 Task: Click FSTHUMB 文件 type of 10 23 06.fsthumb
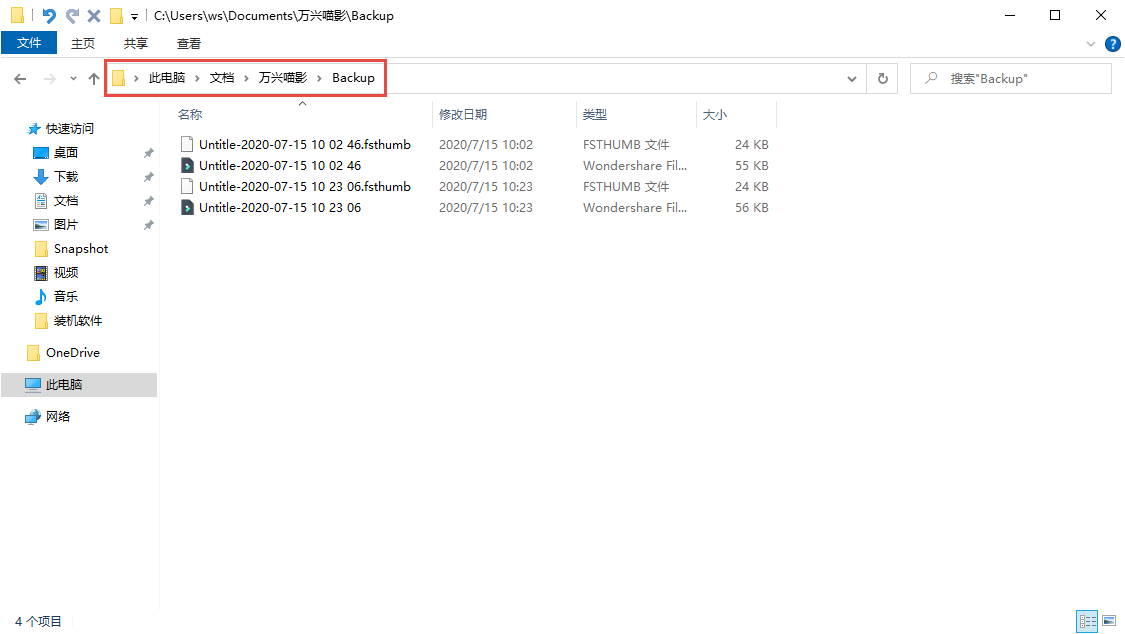click(626, 186)
